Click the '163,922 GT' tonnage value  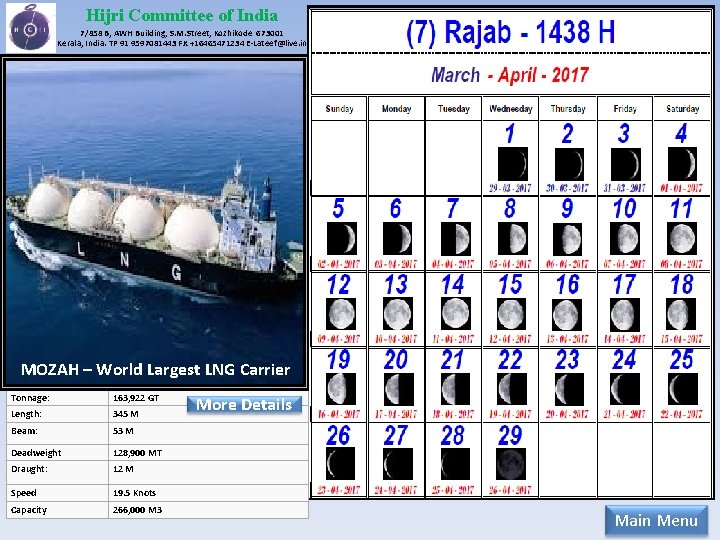135,398
